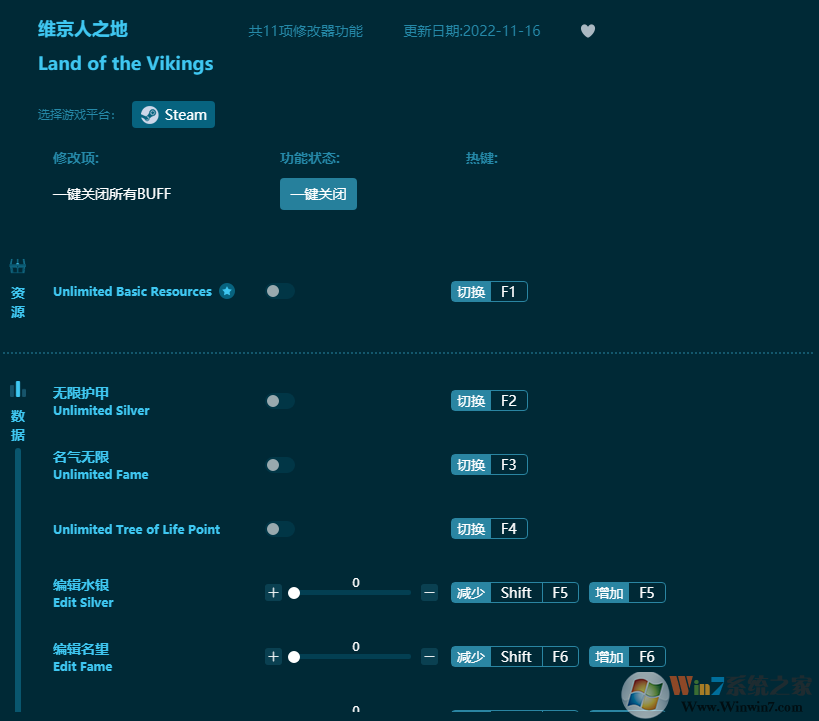Click the 切换 F1 hotkey button

click(489, 292)
